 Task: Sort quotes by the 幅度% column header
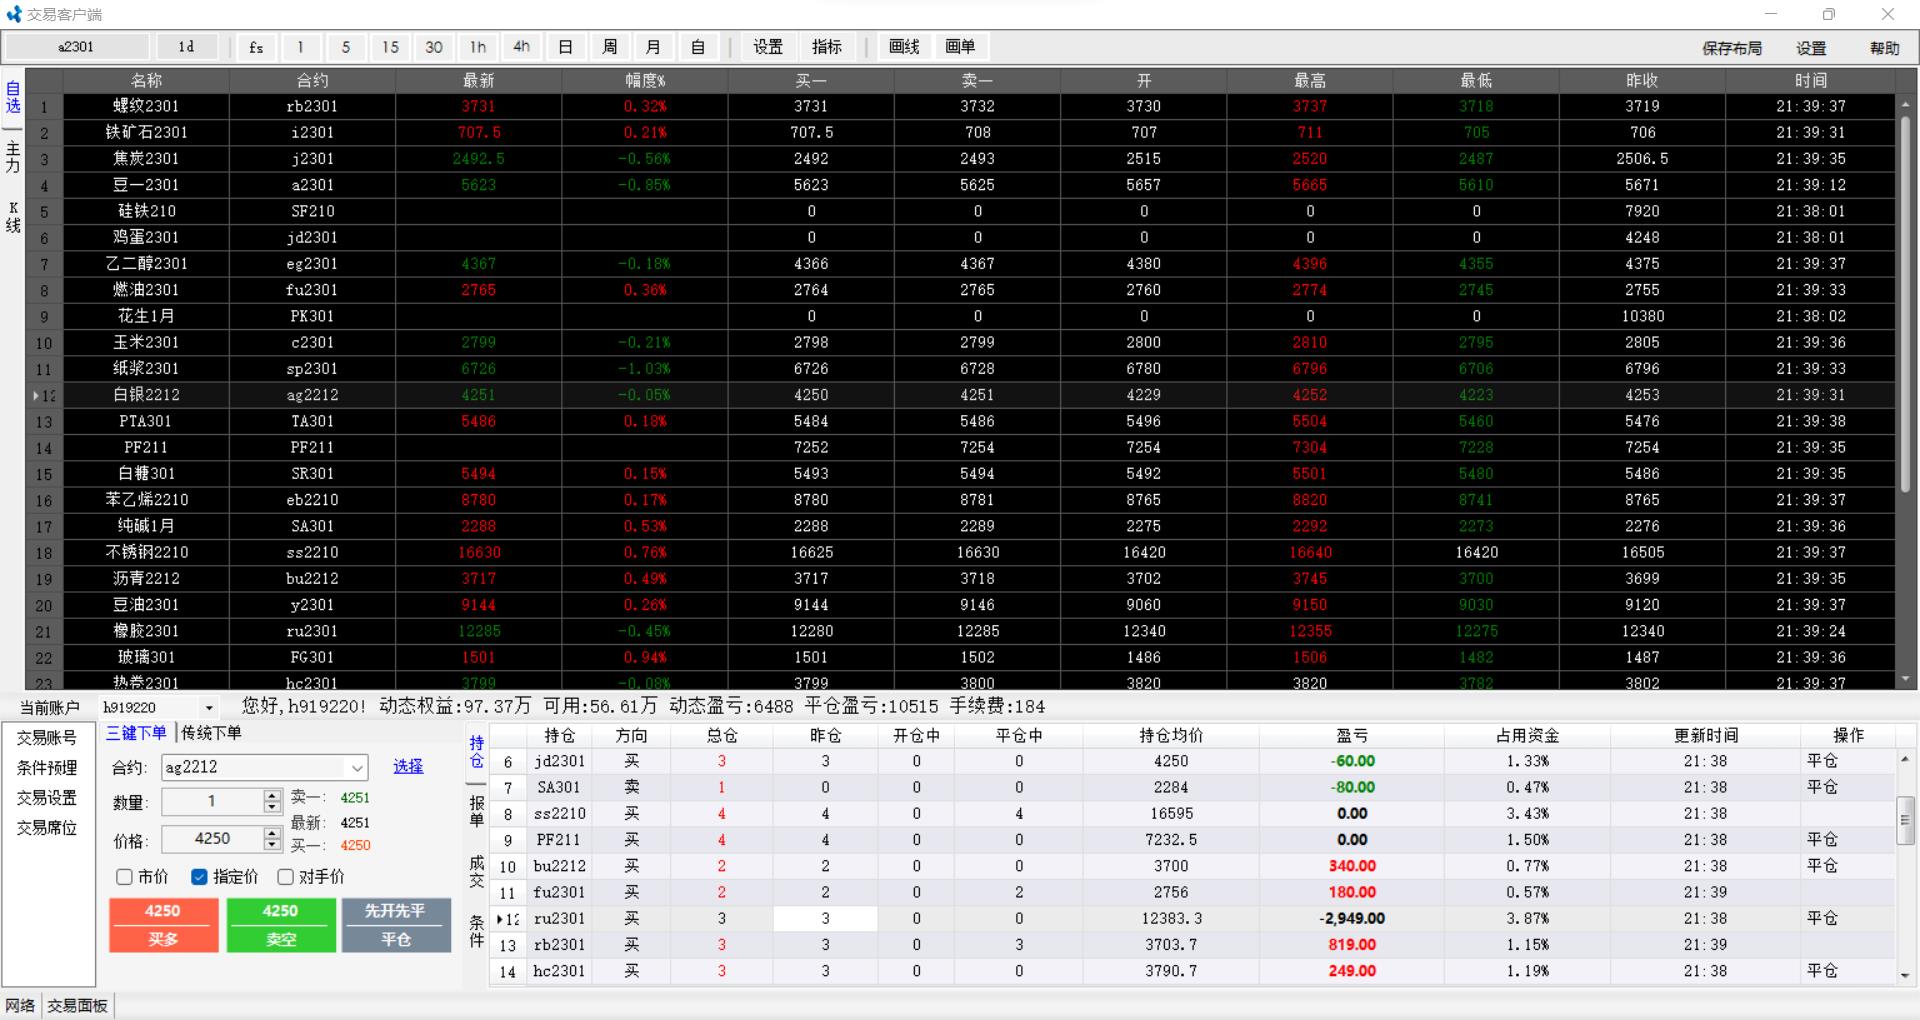(x=645, y=80)
